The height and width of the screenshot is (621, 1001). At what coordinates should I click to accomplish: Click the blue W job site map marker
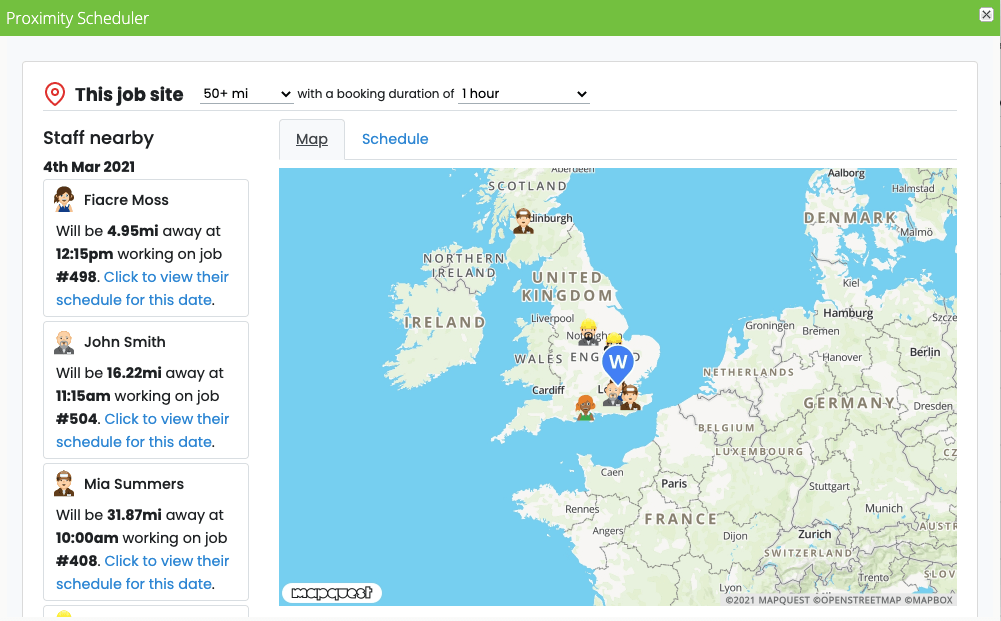click(x=617, y=364)
